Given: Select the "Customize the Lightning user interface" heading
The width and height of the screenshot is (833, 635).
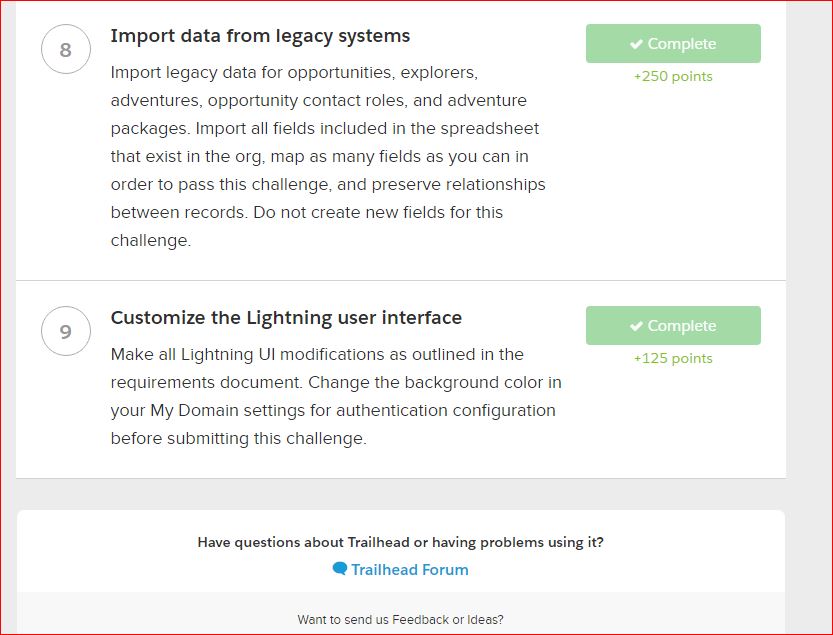Looking at the screenshot, I should coord(286,318).
